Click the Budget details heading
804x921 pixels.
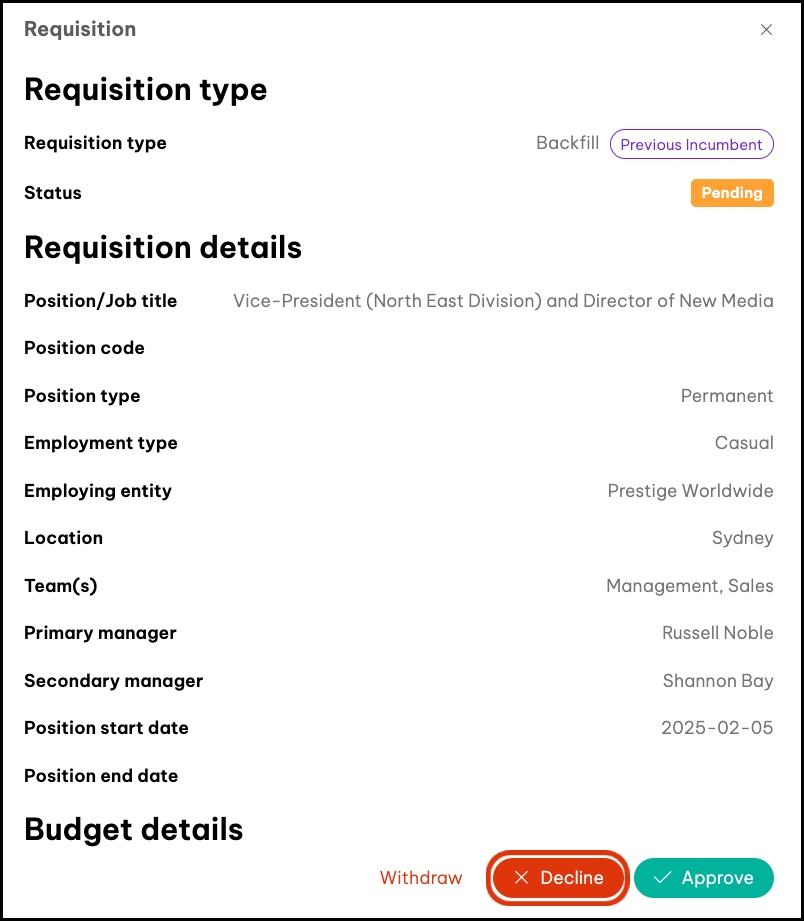click(133, 829)
